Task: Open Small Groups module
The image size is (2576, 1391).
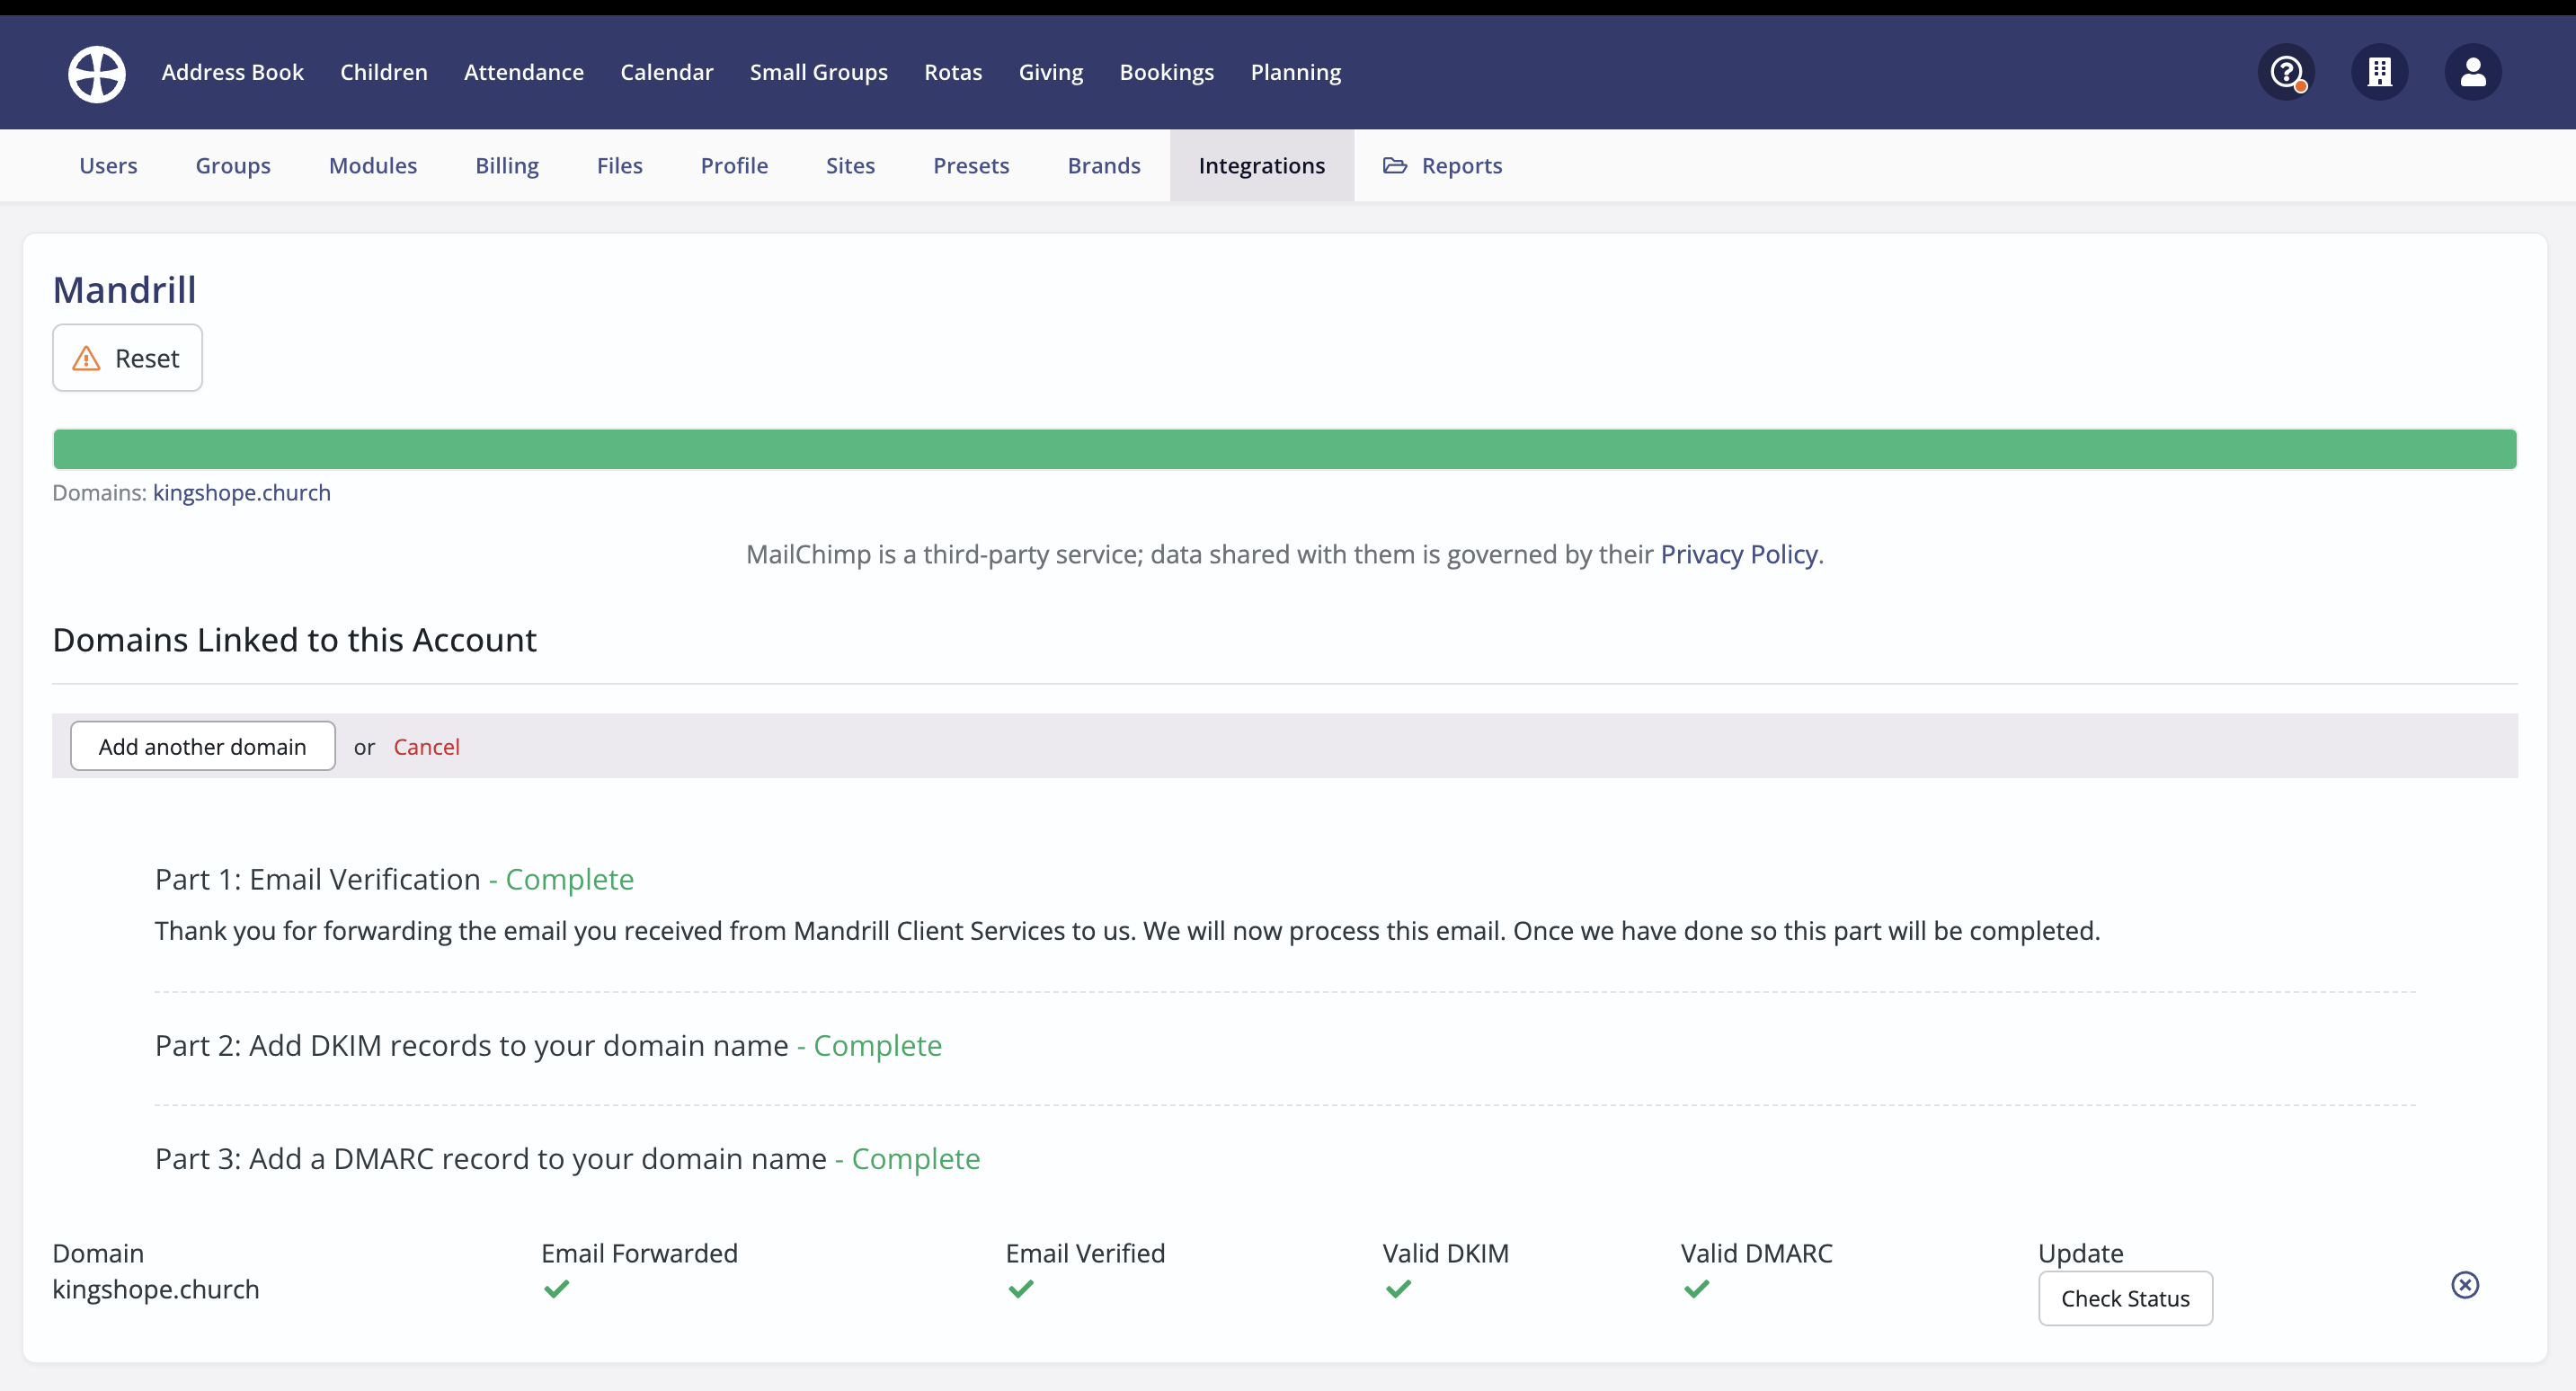Action: [x=818, y=72]
